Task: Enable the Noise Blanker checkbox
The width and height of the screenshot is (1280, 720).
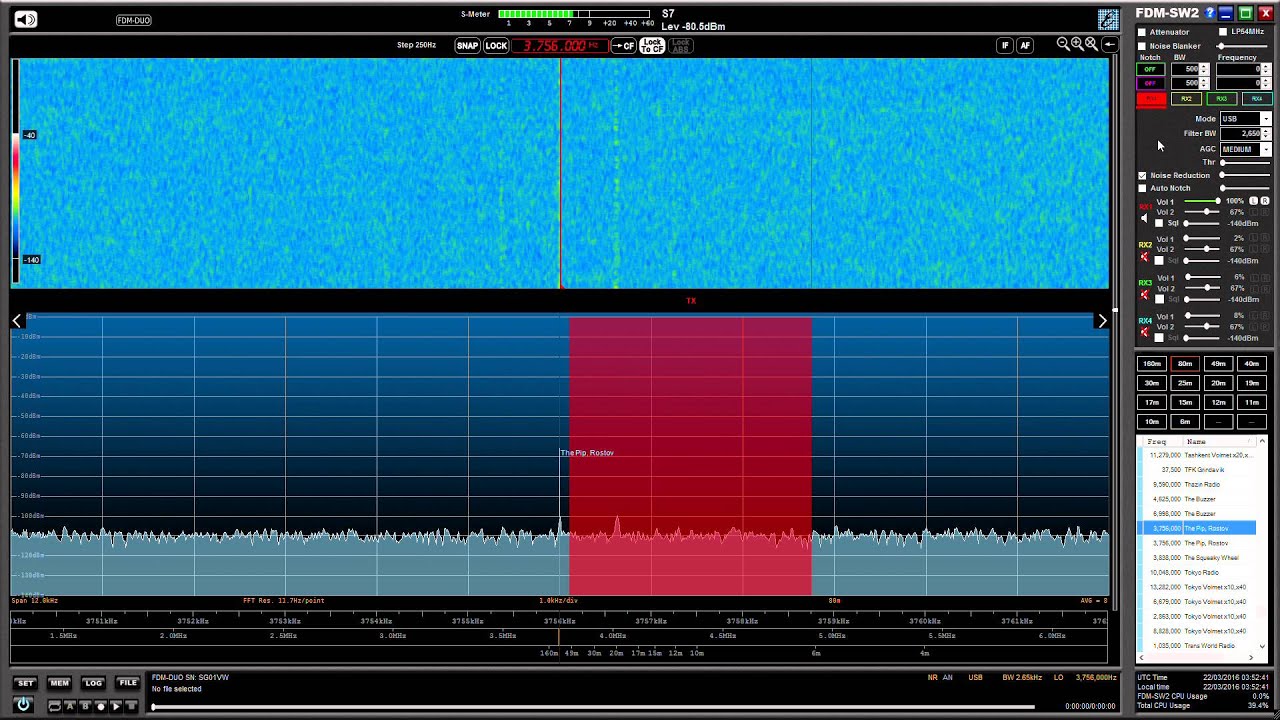Action: 1142,46
